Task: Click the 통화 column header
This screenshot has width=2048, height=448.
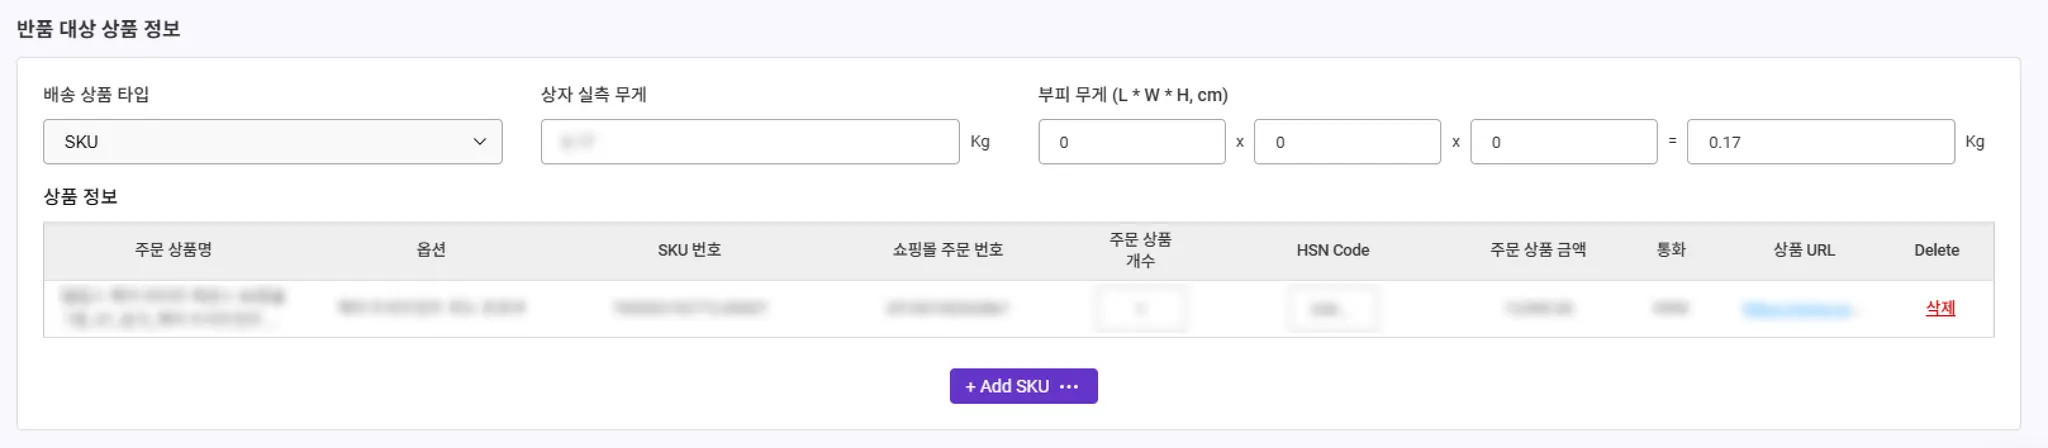Action: click(1670, 250)
